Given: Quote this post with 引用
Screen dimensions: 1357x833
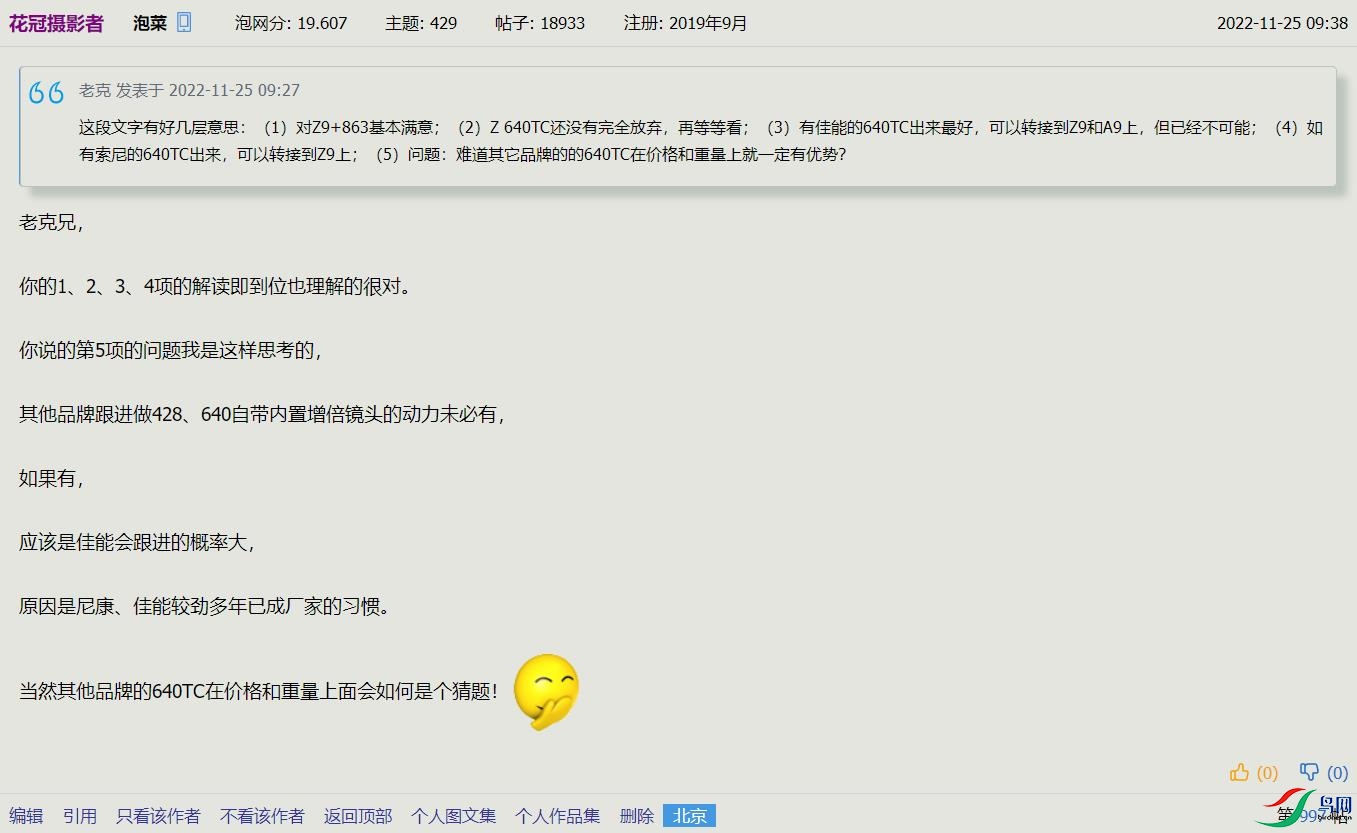Looking at the screenshot, I should click(80, 816).
